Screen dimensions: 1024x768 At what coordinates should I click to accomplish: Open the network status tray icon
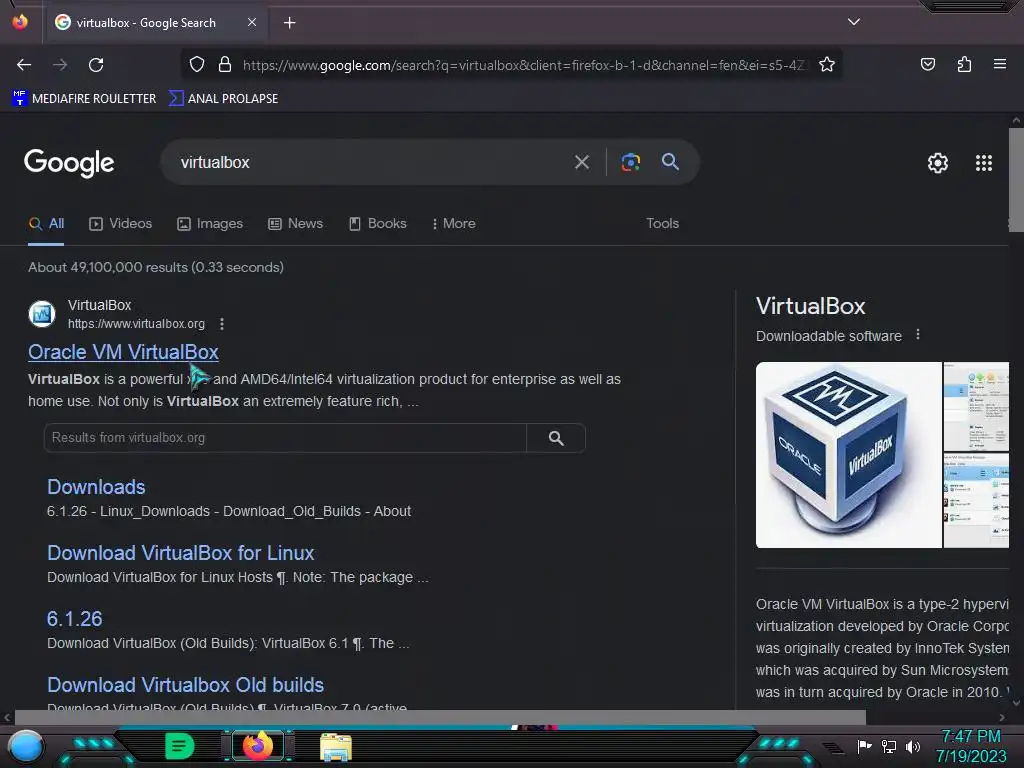889,746
